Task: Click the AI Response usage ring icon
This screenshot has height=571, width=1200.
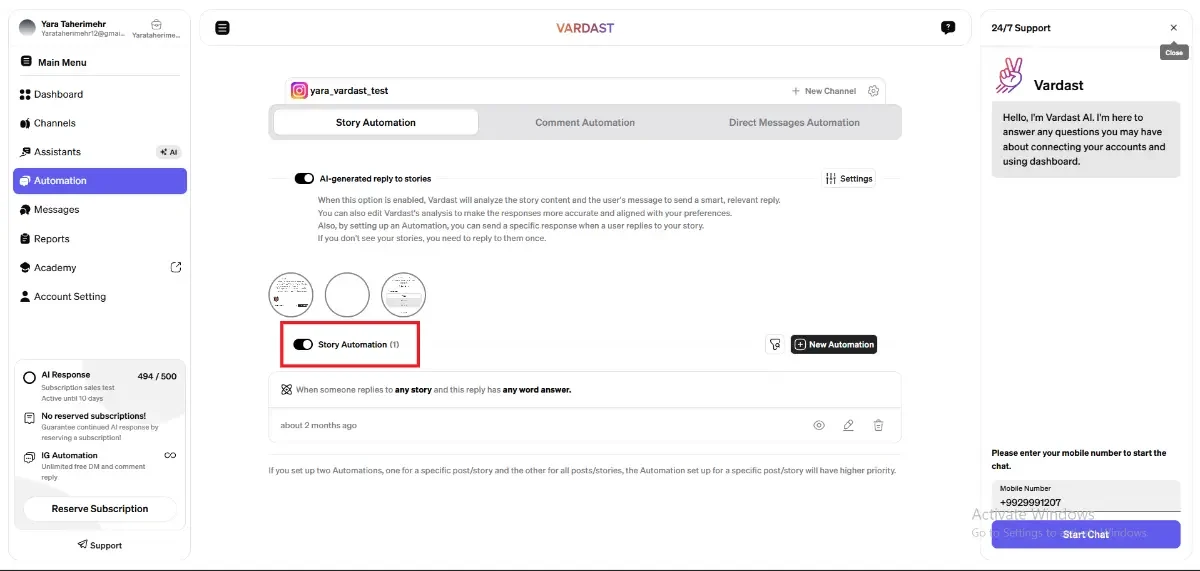Action: pyautogui.click(x=30, y=378)
